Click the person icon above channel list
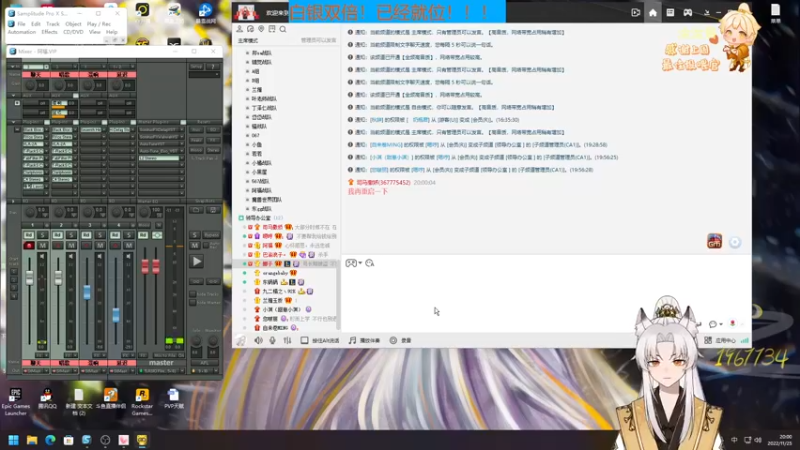Viewport: 800px width, 450px height. click(x=239, y=29)
